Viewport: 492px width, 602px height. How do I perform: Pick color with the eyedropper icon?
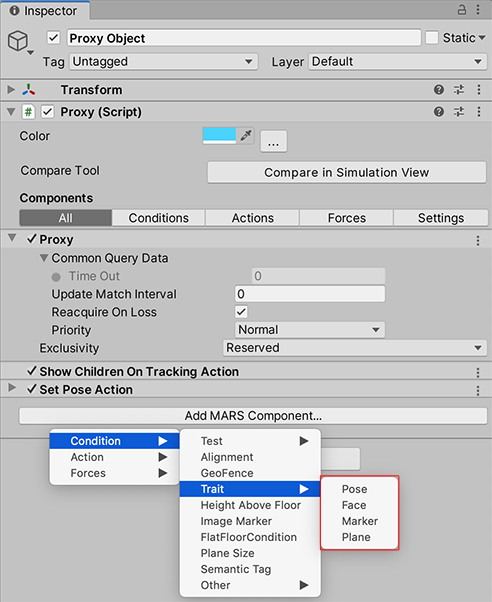pyautogui.click(x=245, y=136)
